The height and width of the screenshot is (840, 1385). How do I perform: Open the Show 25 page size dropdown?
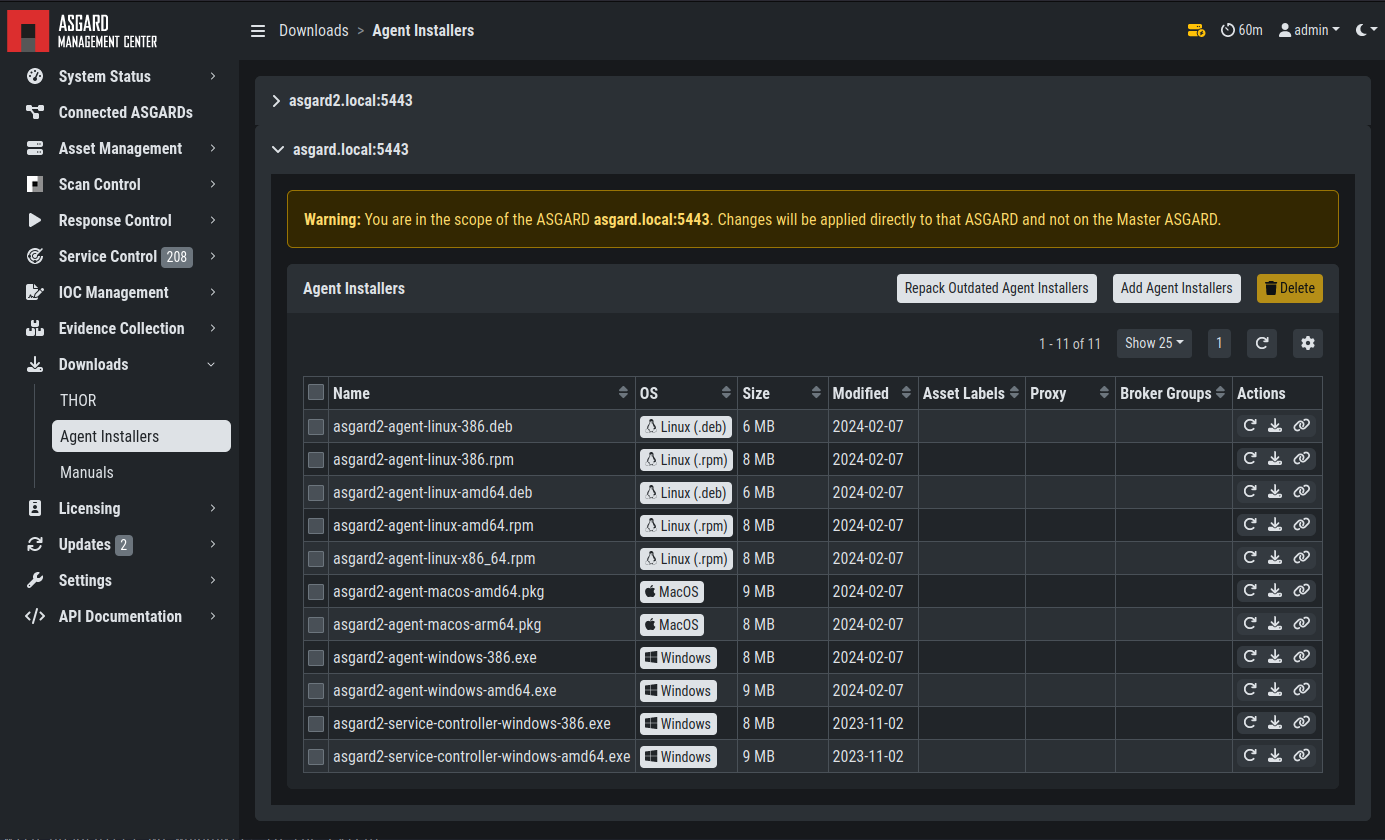point(1154,343)
